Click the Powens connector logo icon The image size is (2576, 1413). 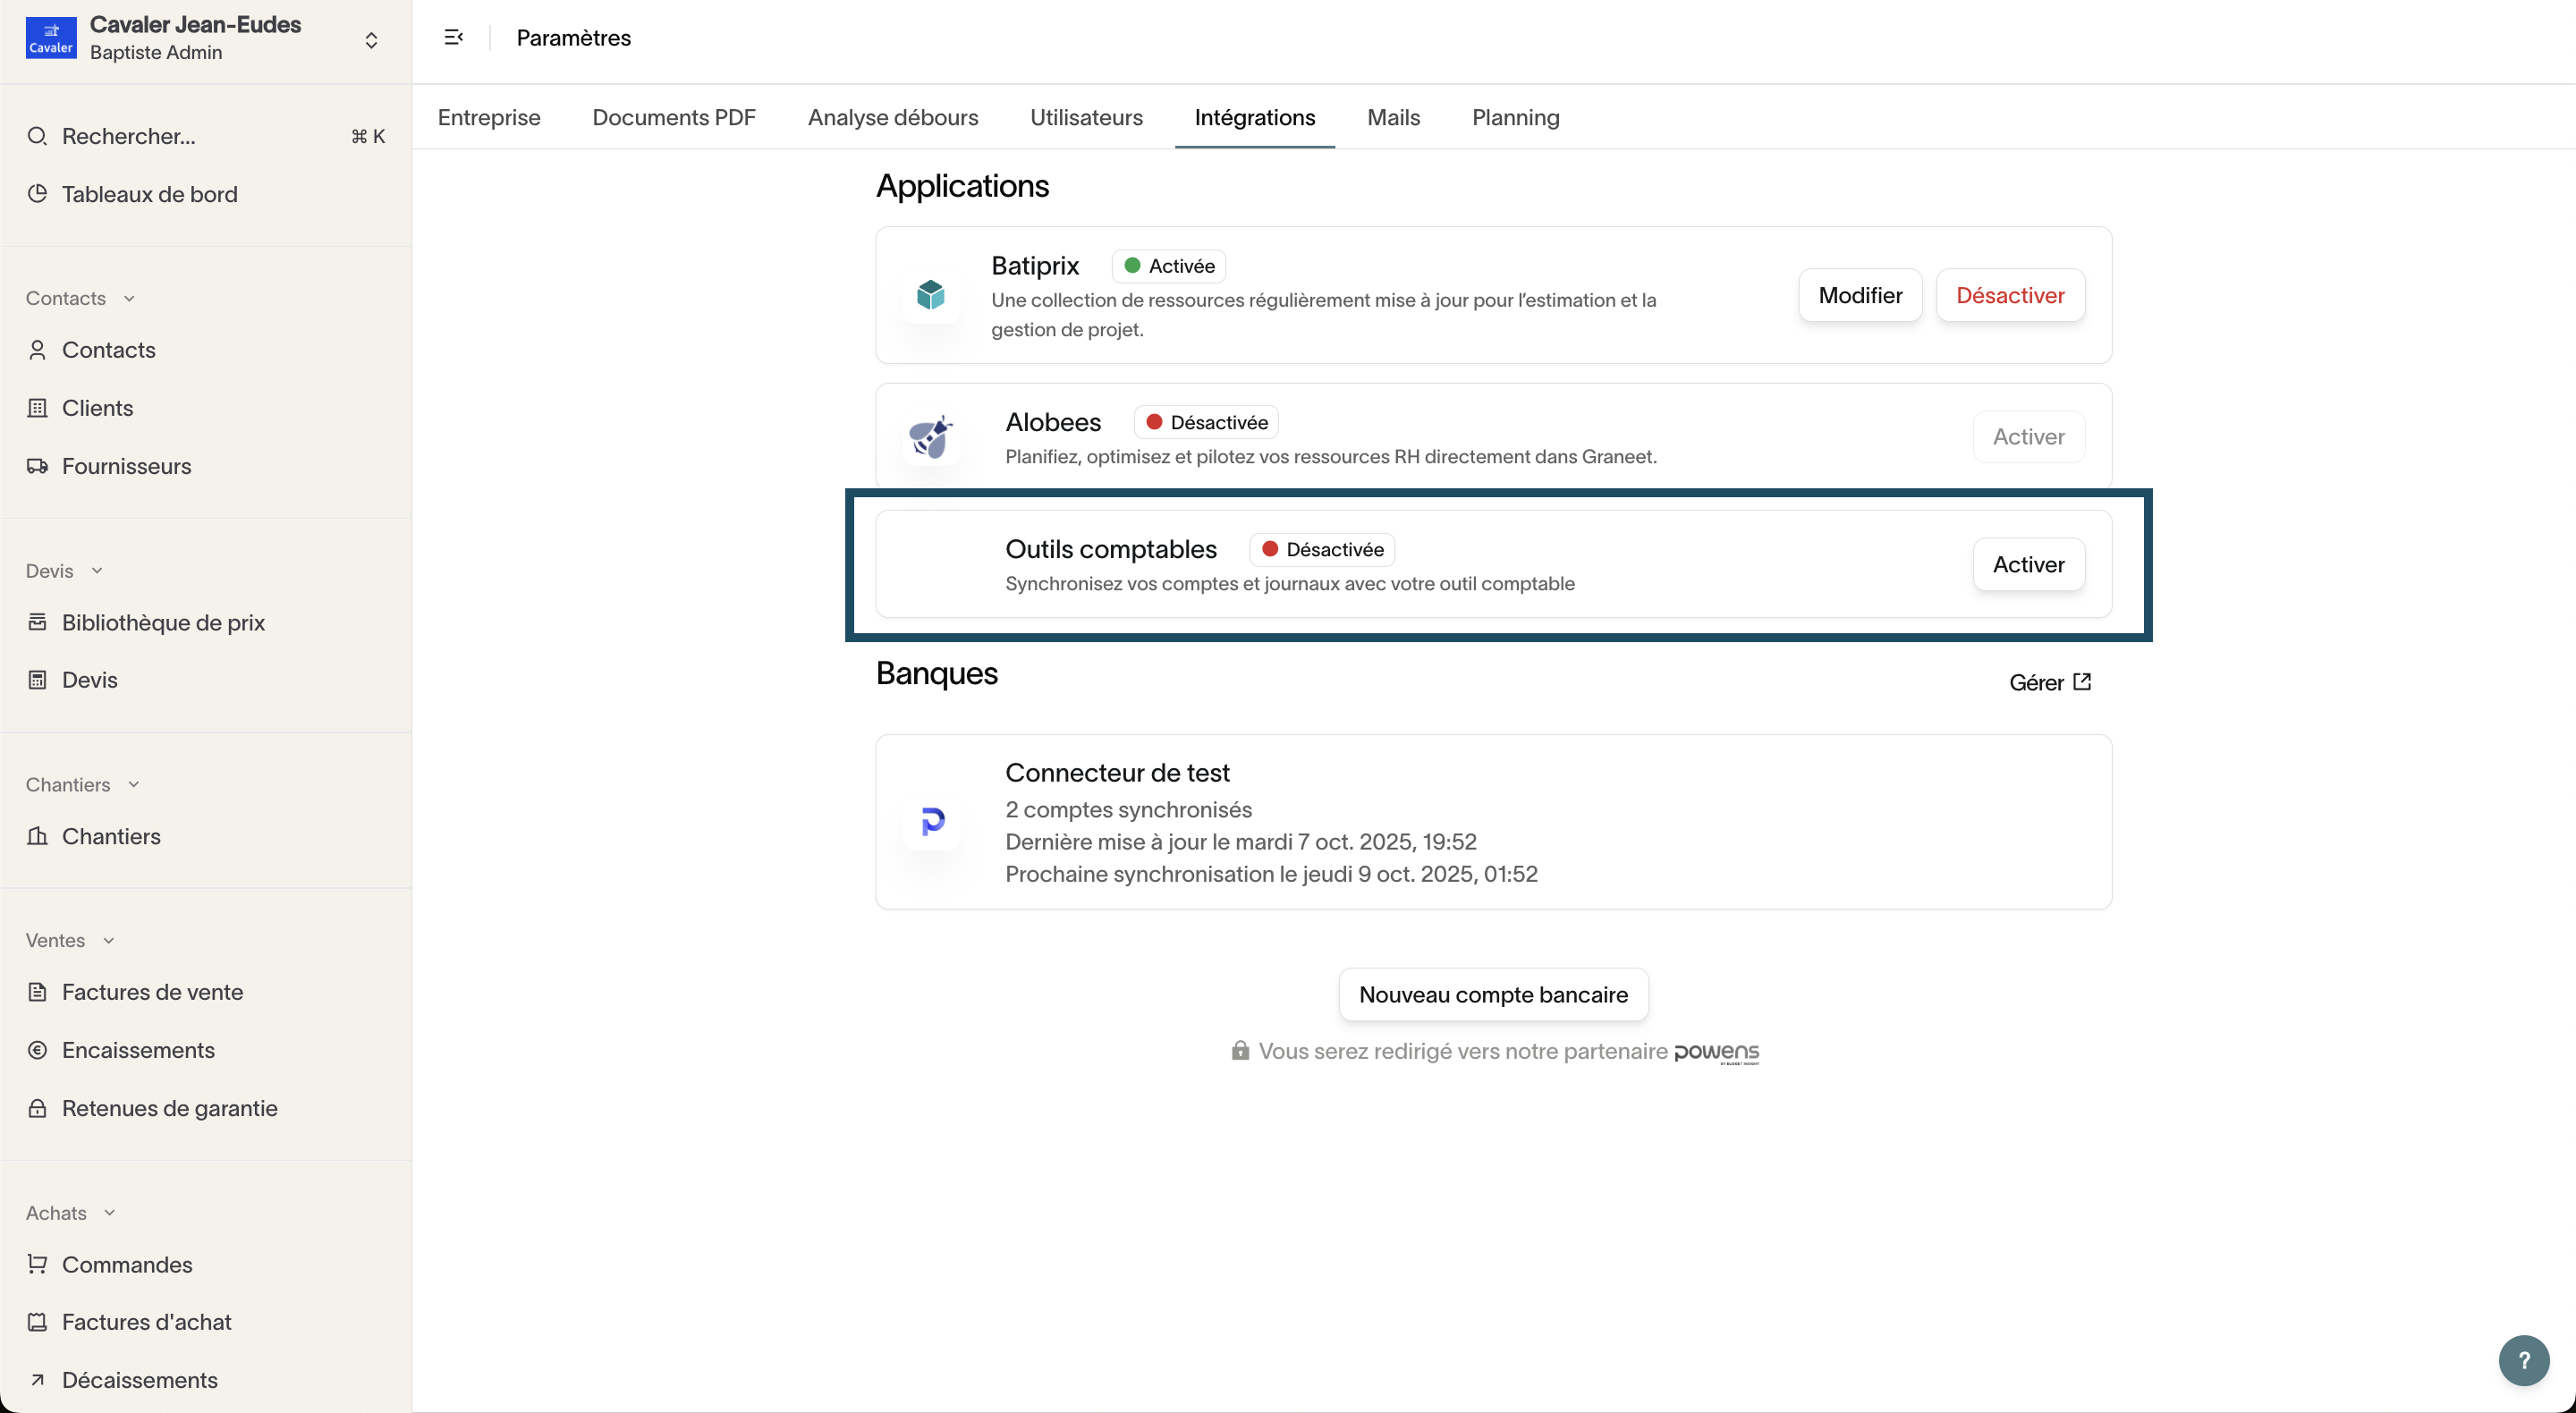click(x=932, y=822)
